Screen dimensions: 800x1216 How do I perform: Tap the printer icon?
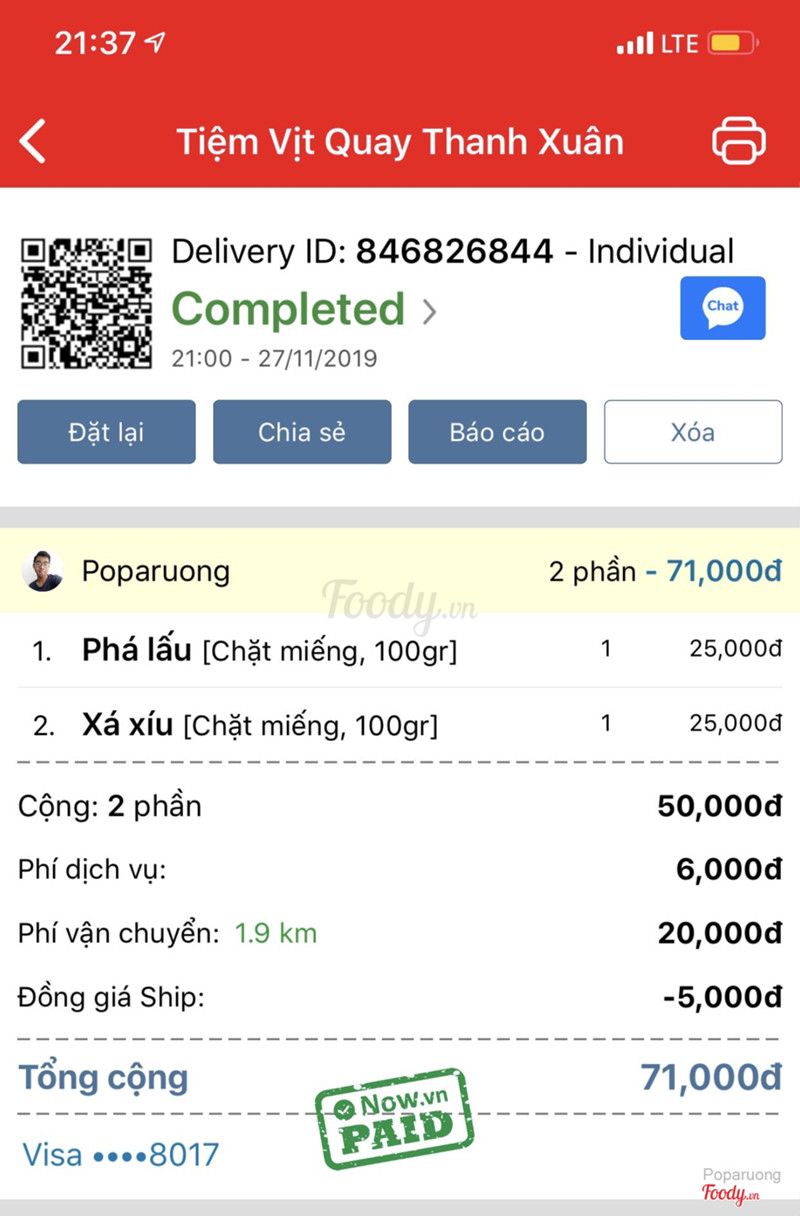coord(739,141)
